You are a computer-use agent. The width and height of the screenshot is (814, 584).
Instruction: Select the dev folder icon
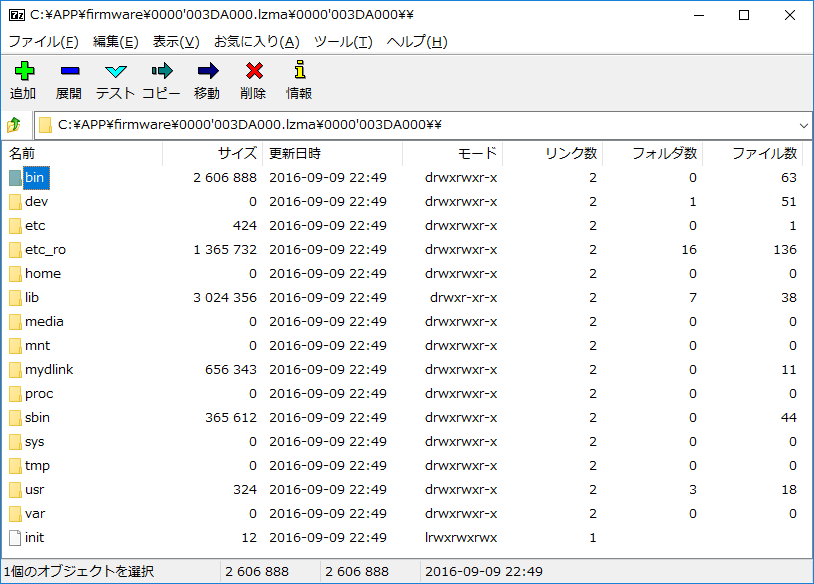(15, 201)
